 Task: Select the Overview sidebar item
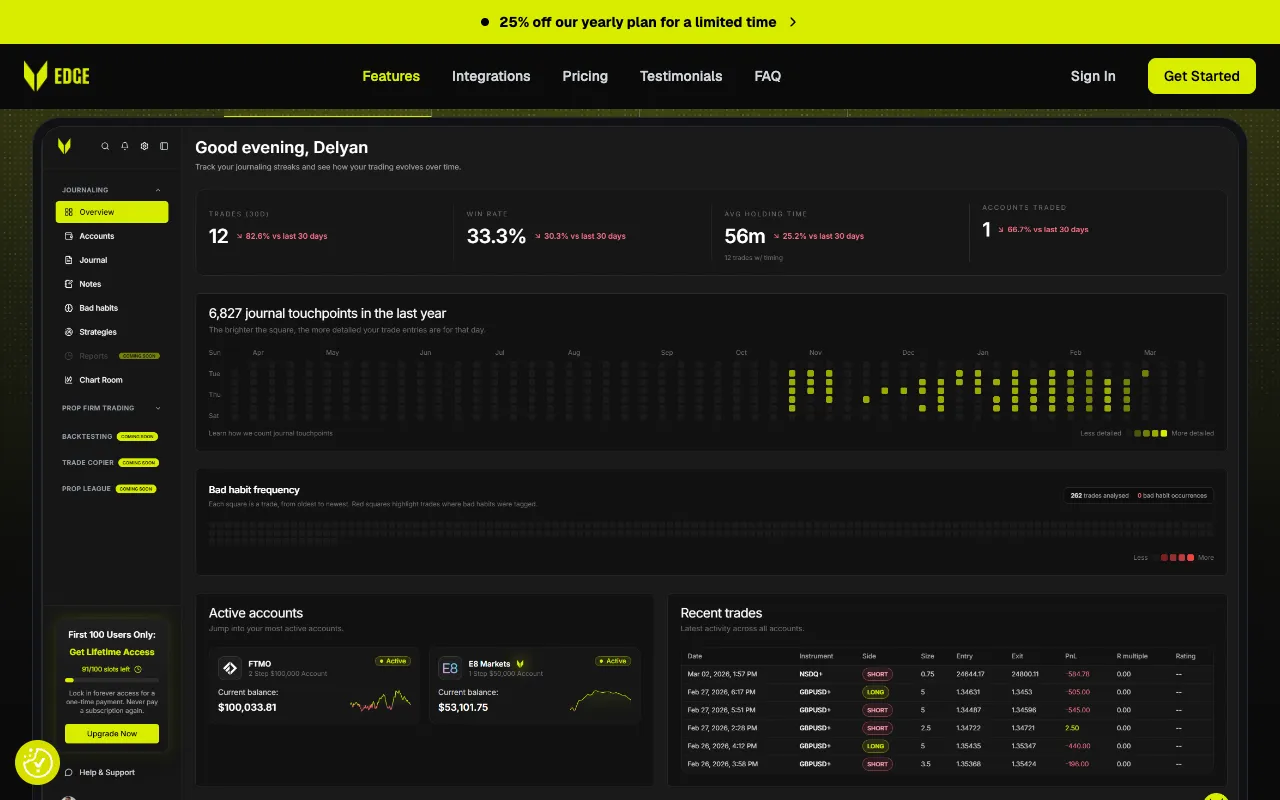[112, 212]
